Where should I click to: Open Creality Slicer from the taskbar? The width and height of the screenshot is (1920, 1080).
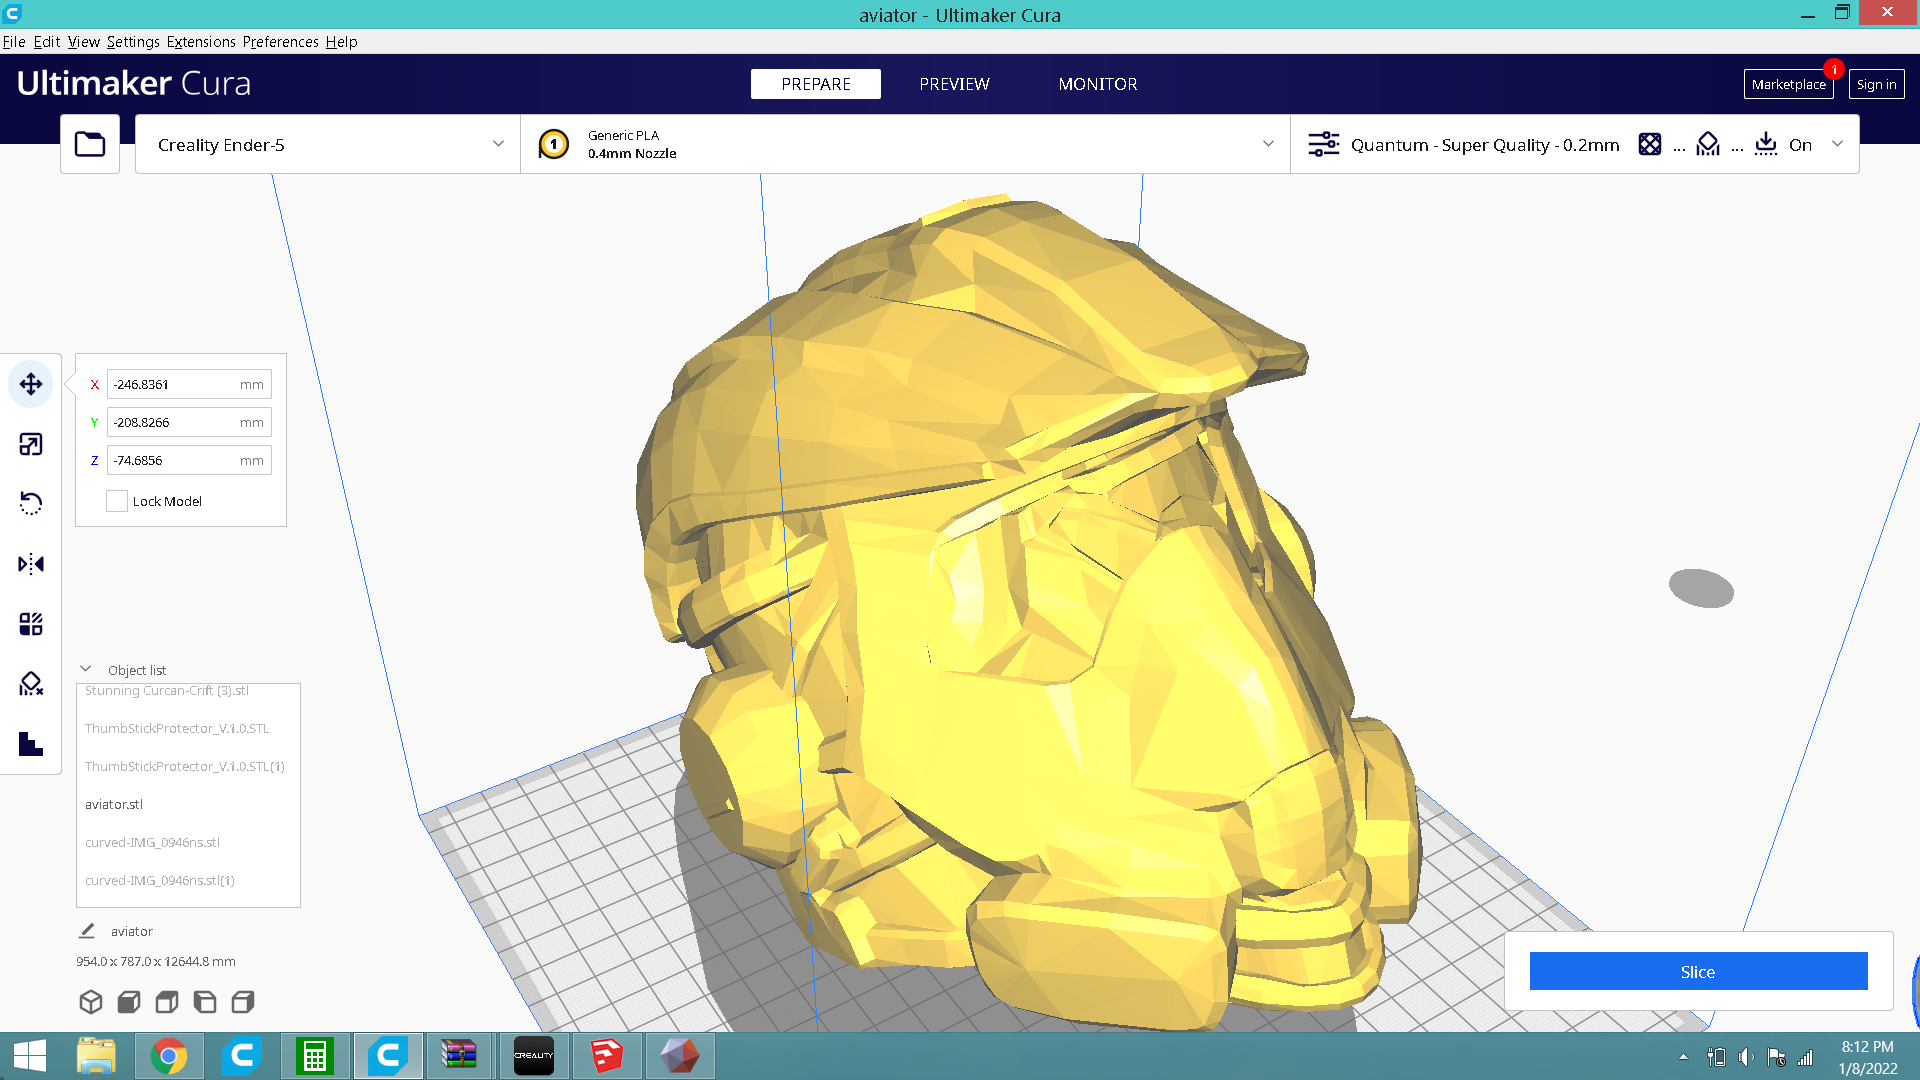533,1056
